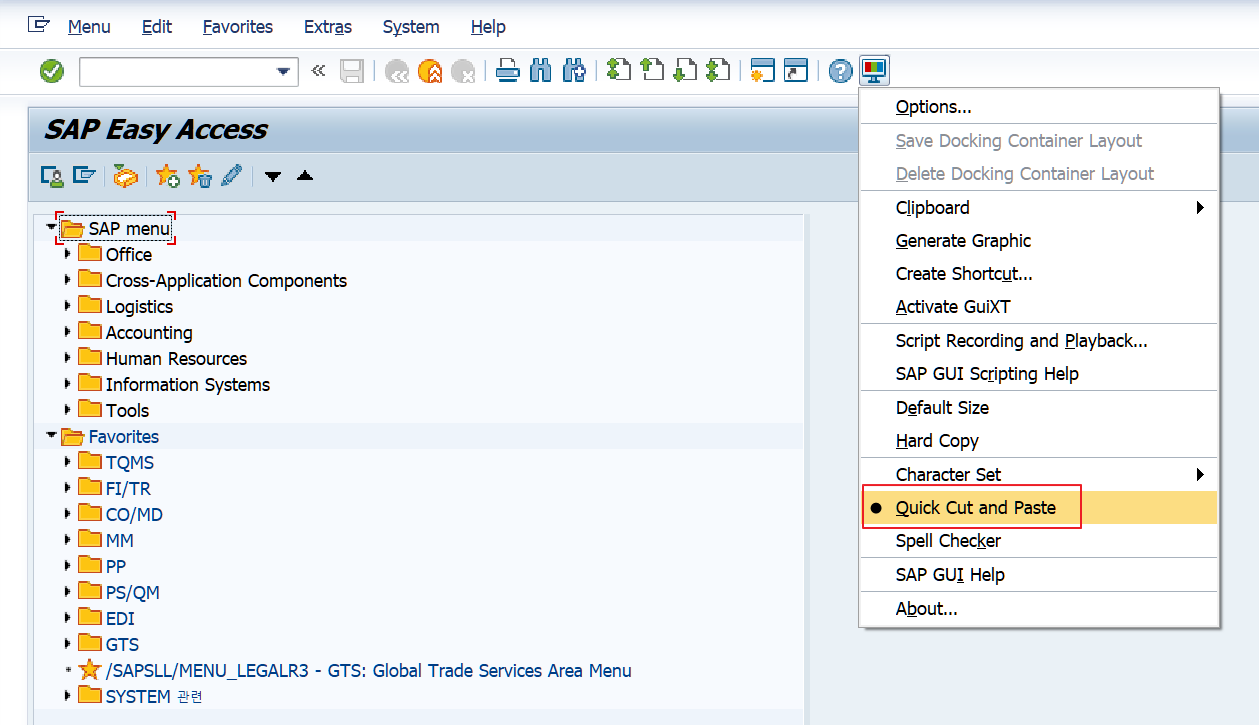Screen dimensions: 1259x725
Task: Open the Help menu in menu bar
Action: tap(488, 27)
